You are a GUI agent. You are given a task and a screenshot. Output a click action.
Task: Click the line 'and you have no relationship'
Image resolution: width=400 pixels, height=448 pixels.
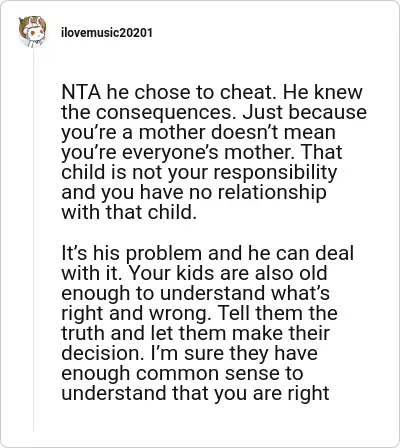[x=194, y=192]
